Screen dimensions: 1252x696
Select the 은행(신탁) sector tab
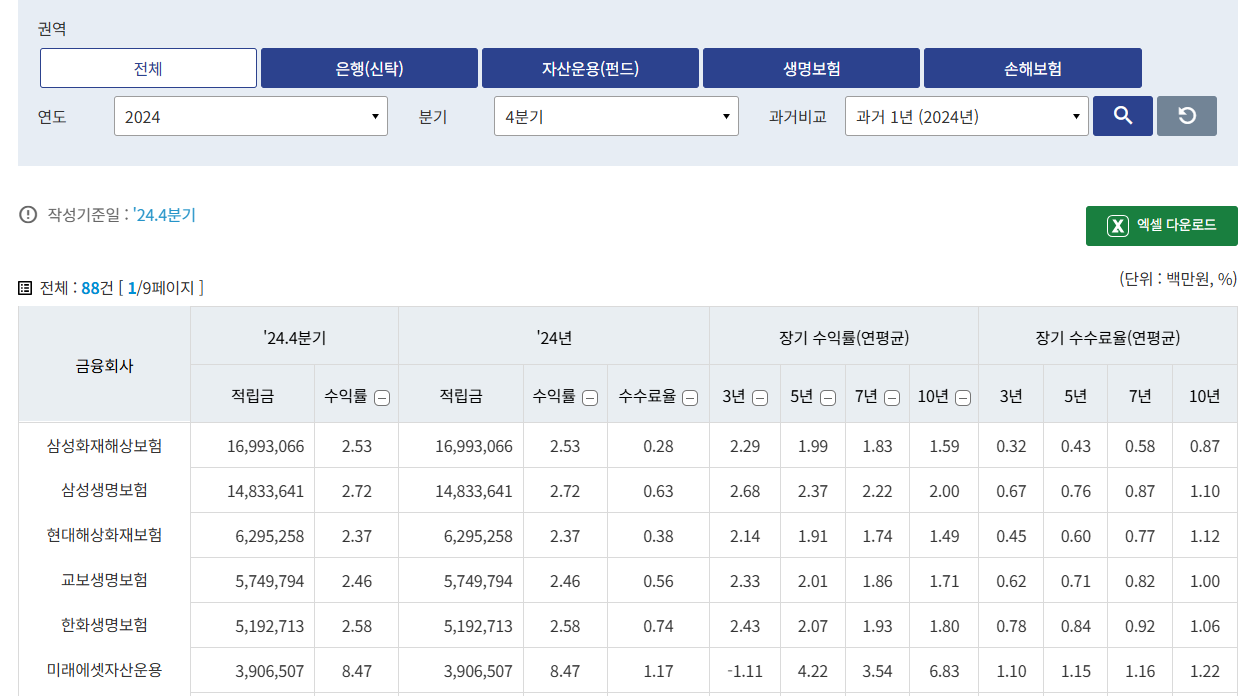[369, 68]
